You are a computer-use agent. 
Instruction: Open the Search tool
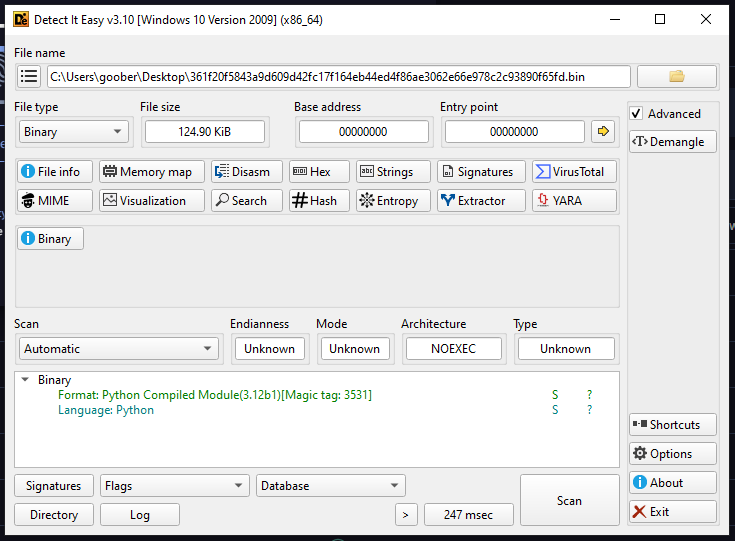pyautogui.click(x=247, y=201)
